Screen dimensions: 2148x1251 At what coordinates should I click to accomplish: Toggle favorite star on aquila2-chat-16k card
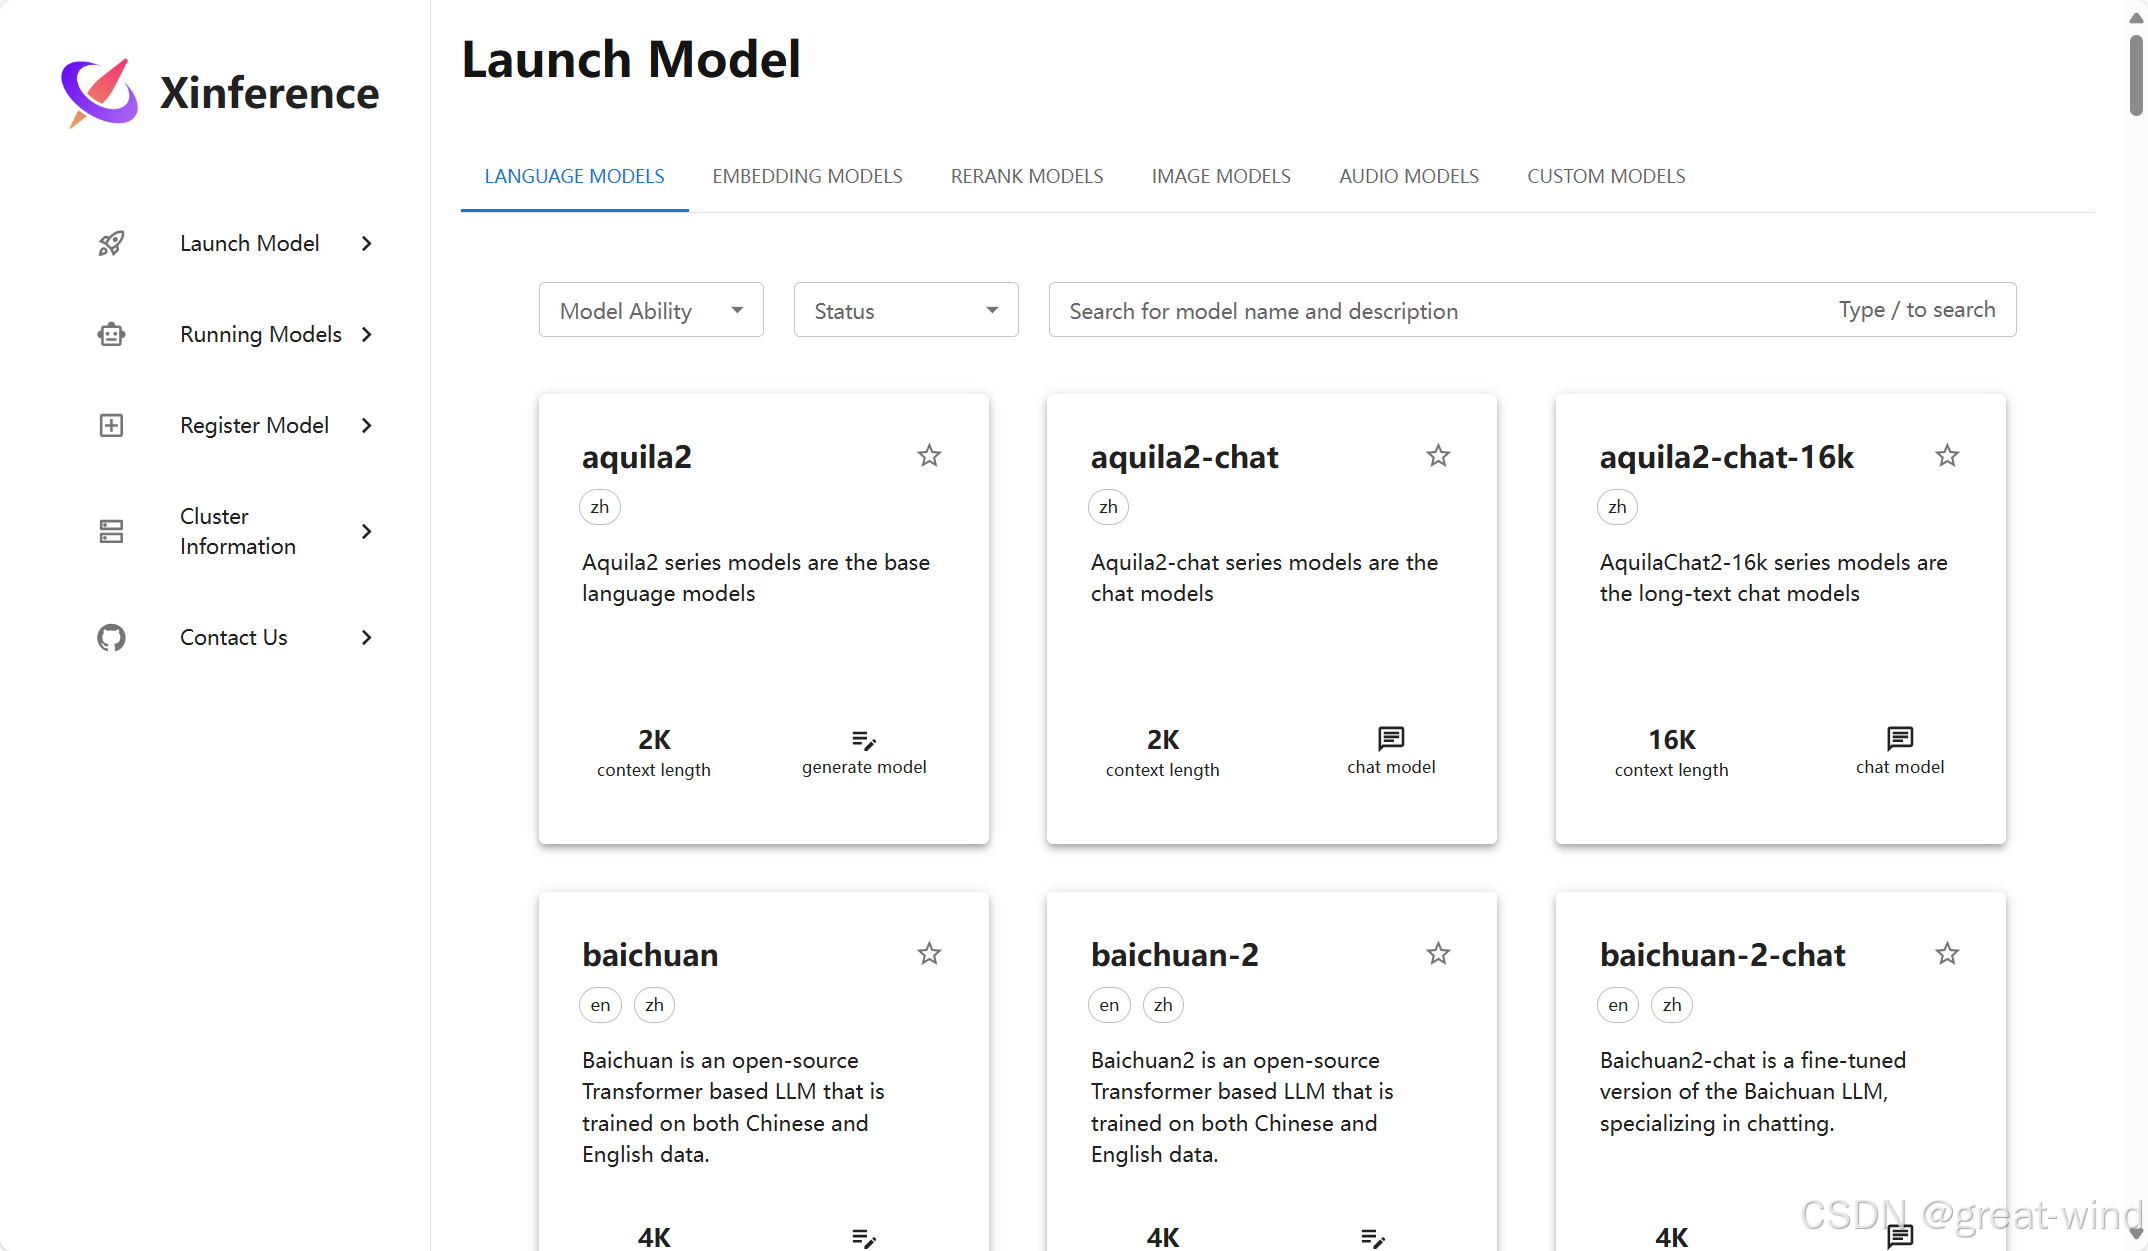click(x=1947, y=456)
